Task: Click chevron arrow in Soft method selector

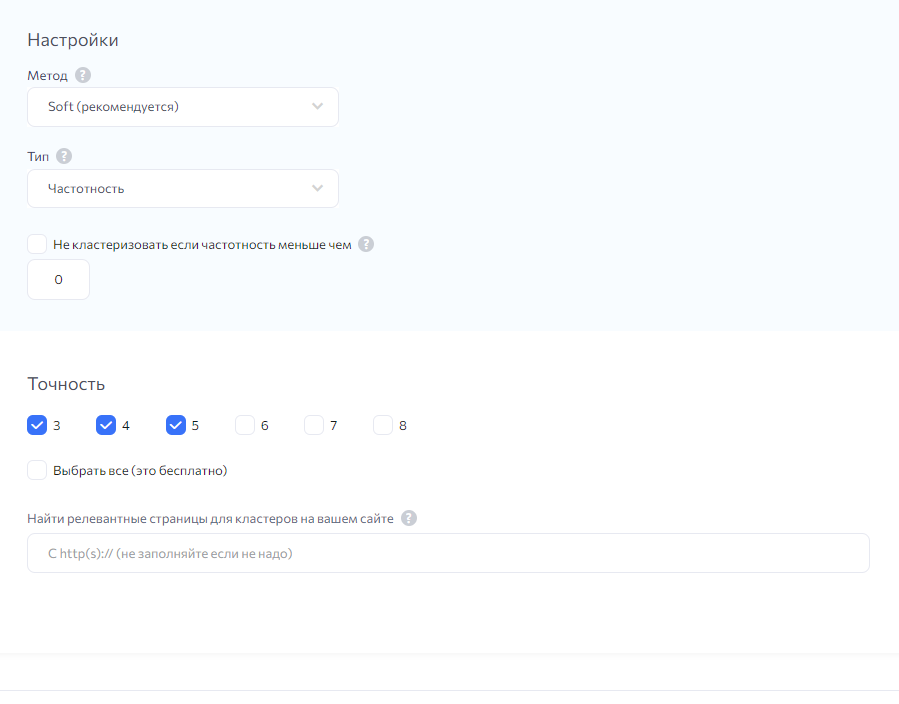Action: point(317,106)
